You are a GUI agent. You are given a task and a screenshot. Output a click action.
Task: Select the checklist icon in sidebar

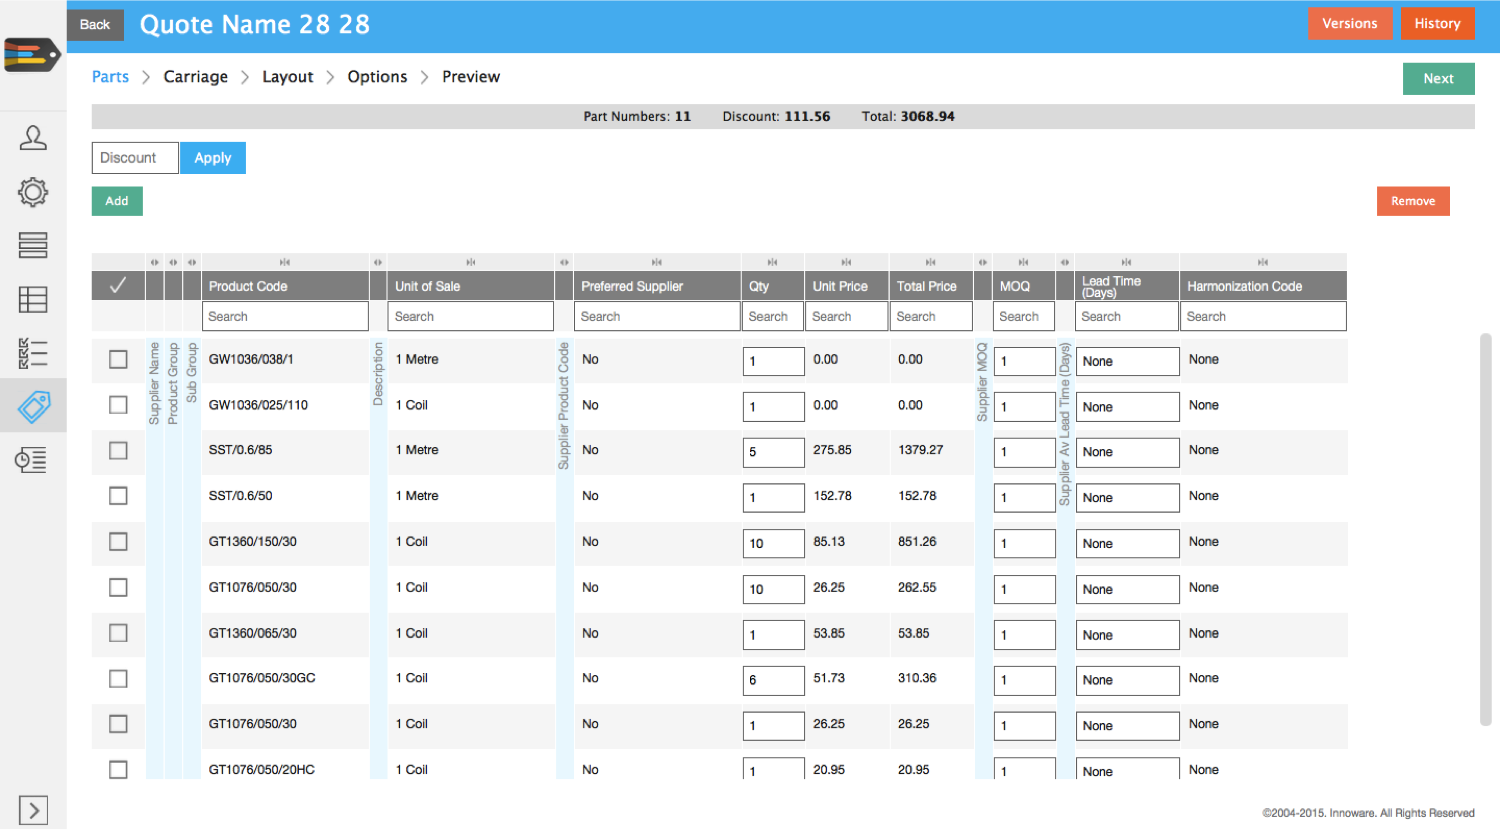tap(33, 353)
